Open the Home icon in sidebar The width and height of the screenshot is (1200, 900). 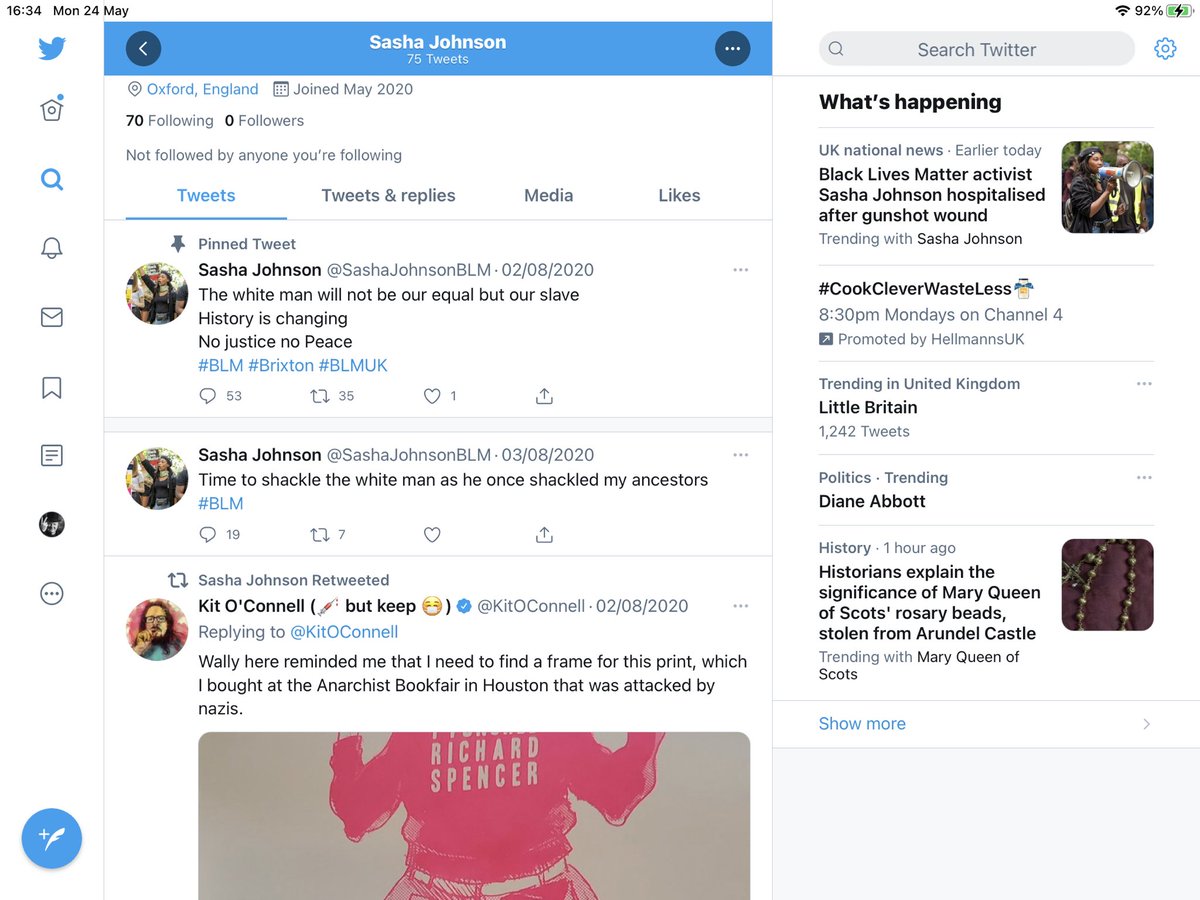coord(52,108)
